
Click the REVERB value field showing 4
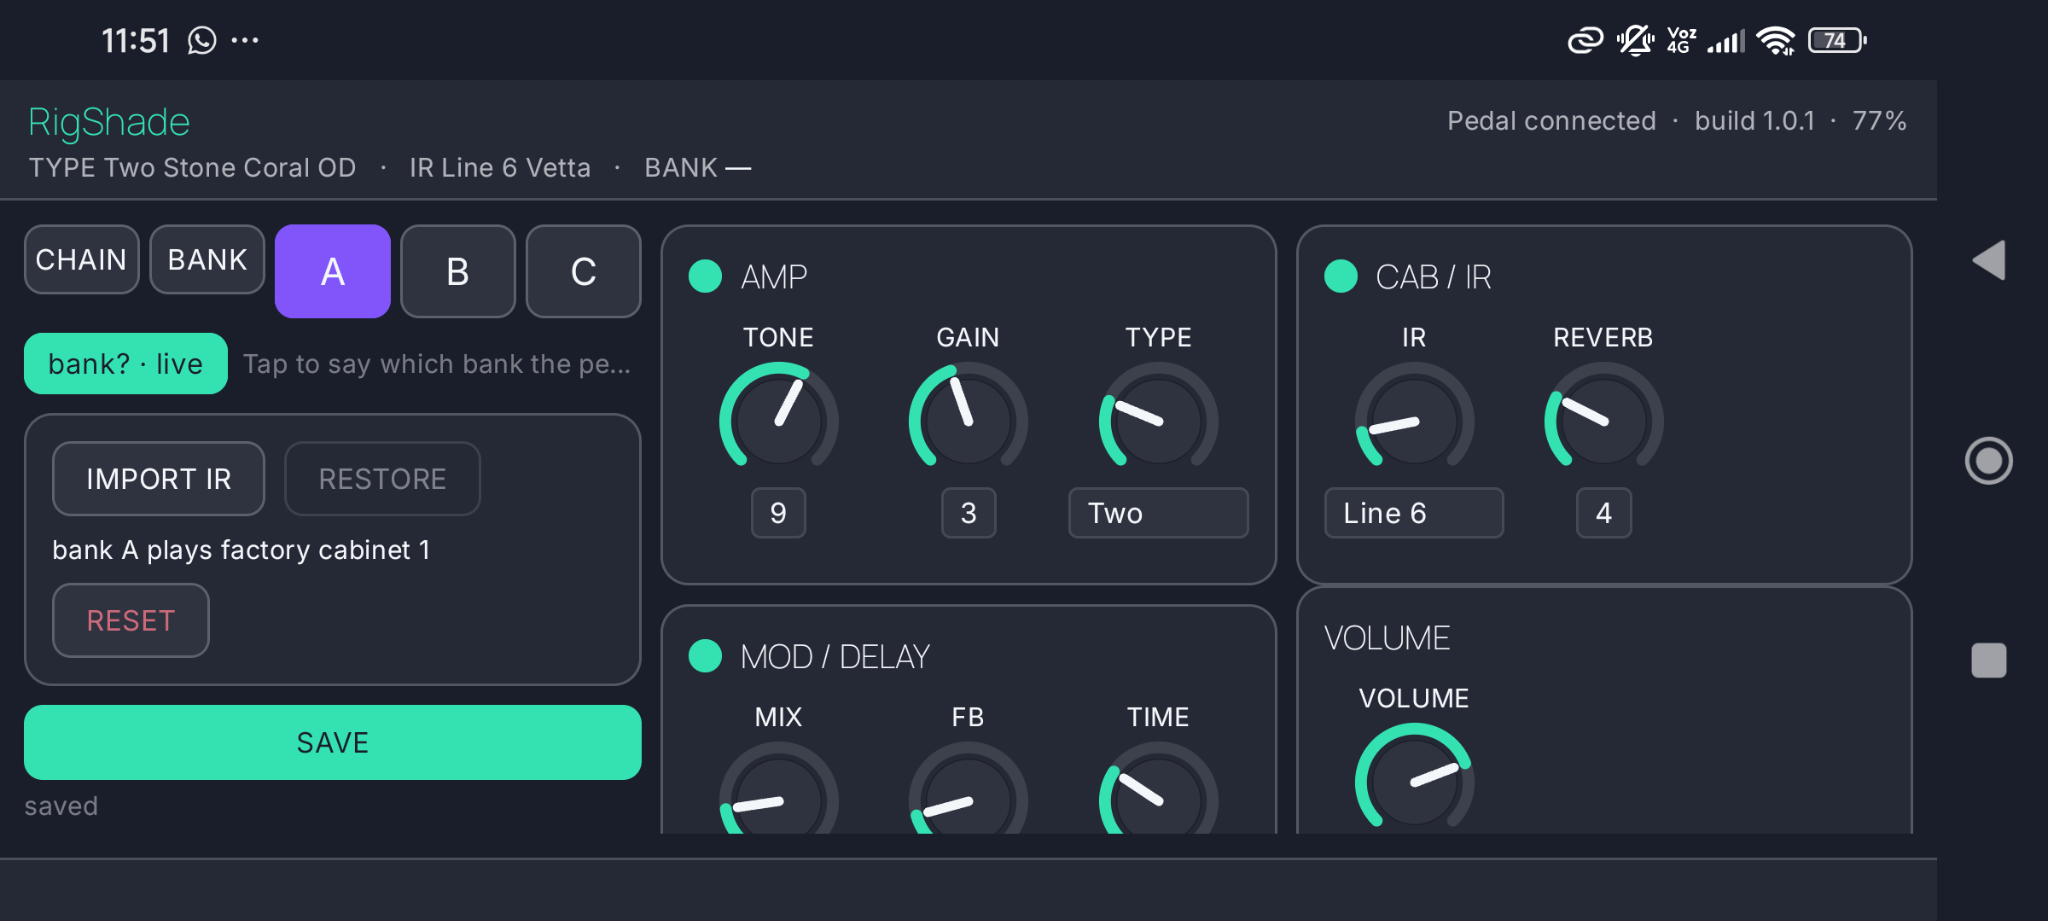pyautogui.click(x=1604, y=513)
